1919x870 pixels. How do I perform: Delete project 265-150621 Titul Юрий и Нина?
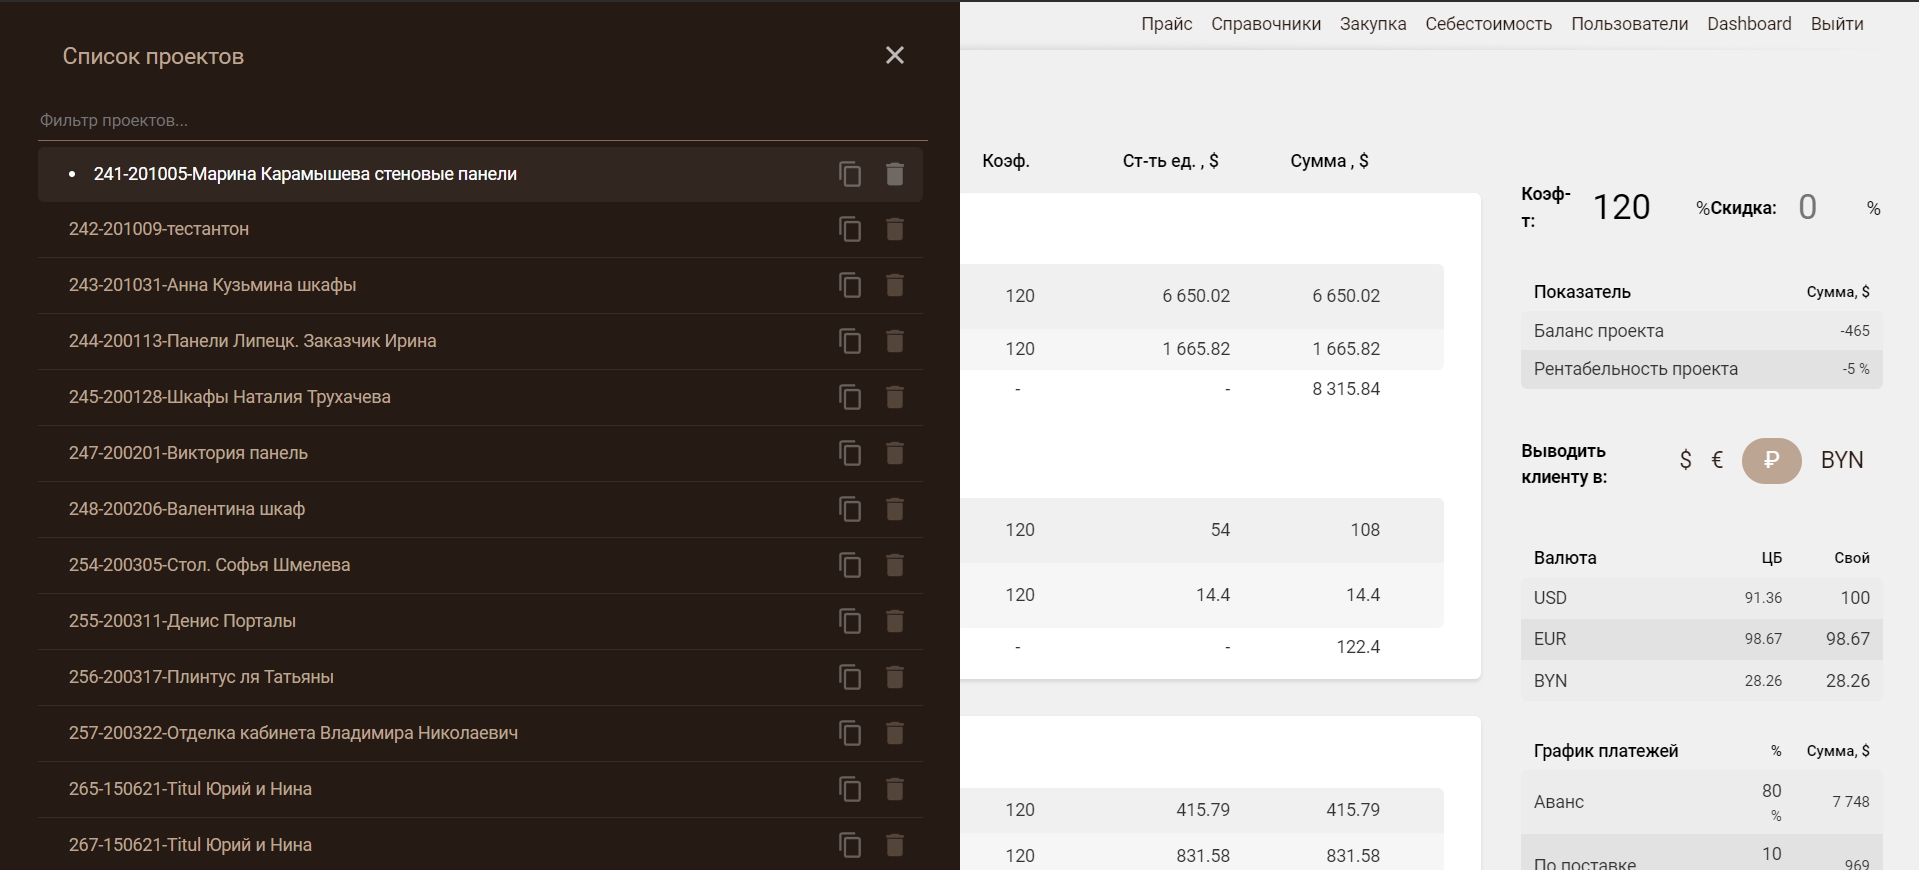pos(895,790)
